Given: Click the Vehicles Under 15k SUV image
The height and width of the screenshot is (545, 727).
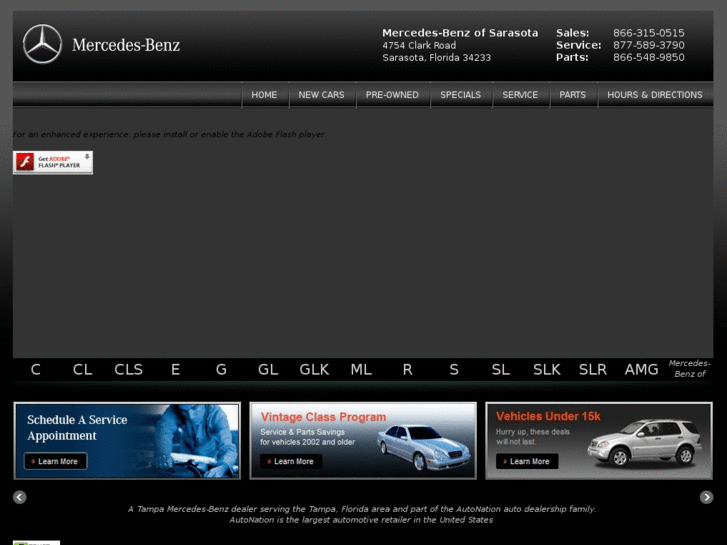Looking at the screenshot, I should pyautogui.click(x=644, y=442).
